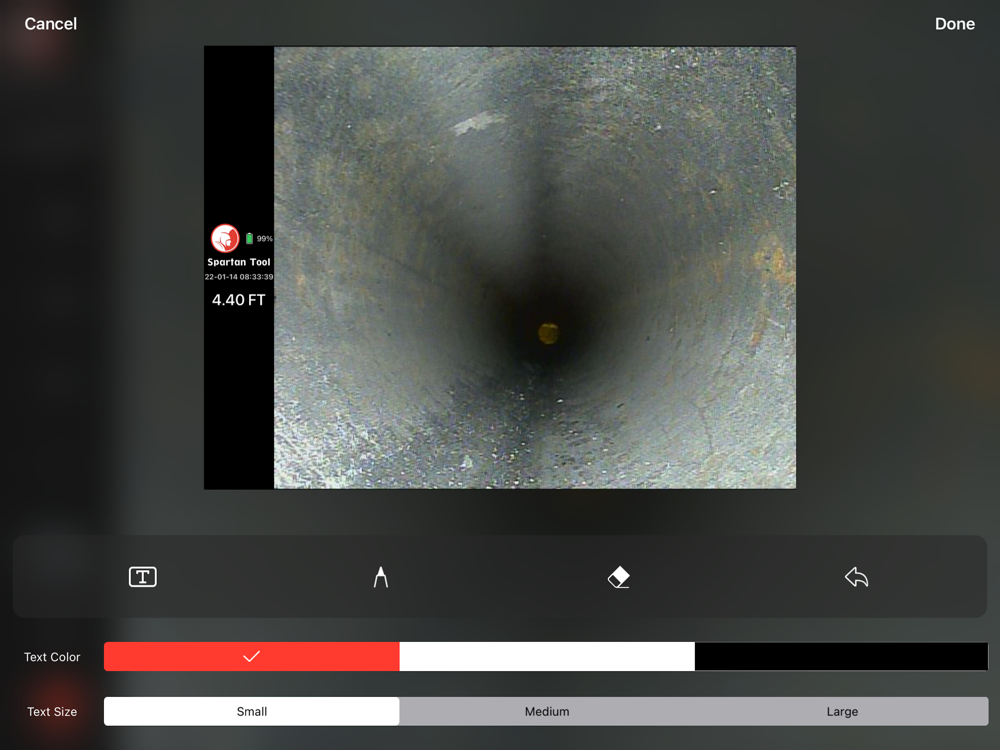Change text size to Large

(842, 711)
